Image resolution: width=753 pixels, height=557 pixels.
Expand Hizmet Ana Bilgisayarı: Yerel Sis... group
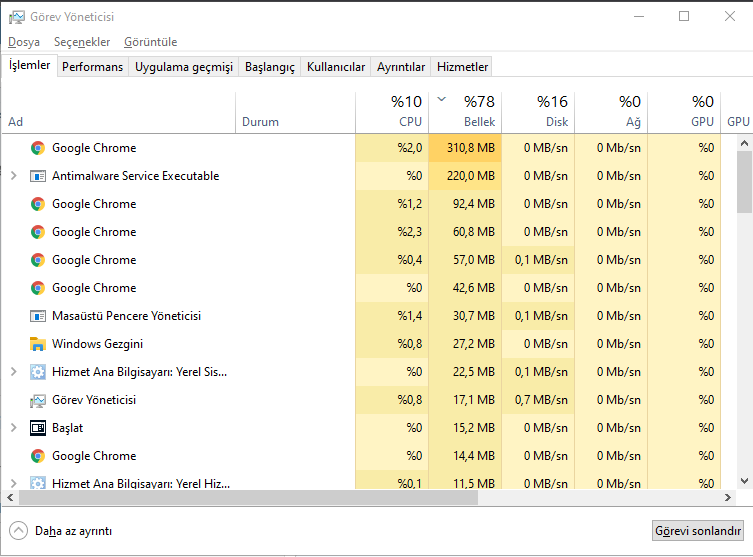coord(13,372)
